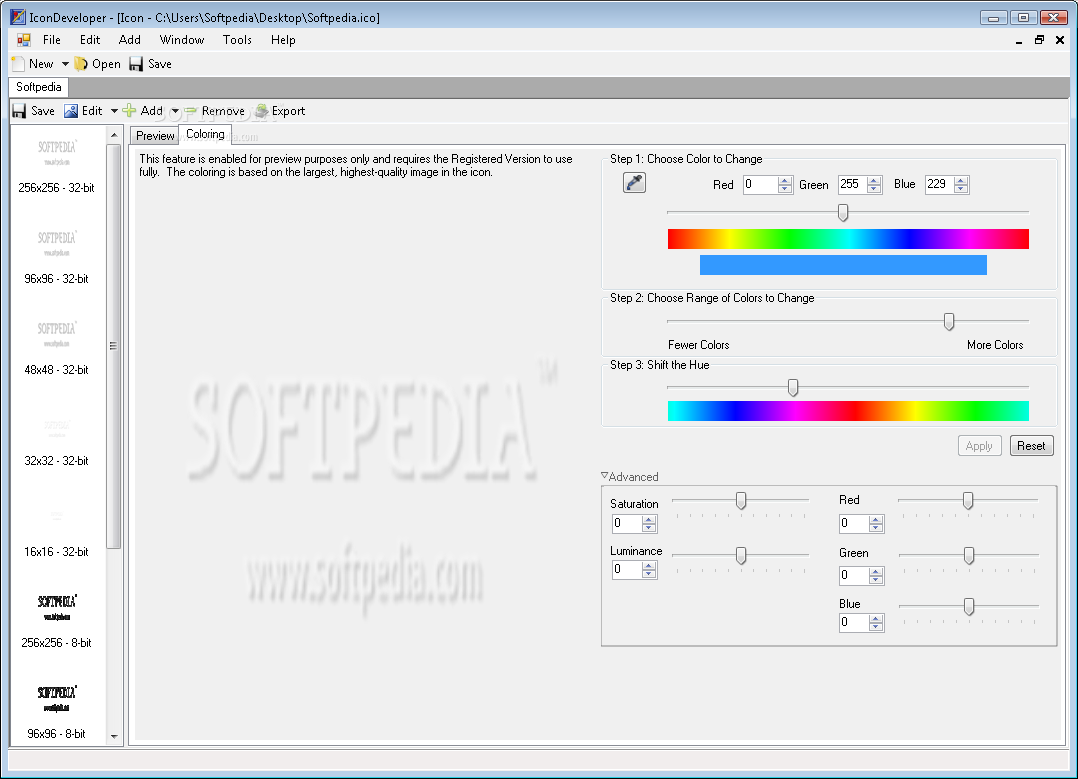
Task: Expand the New dropdown arrow
Action: tap(65, 64)
